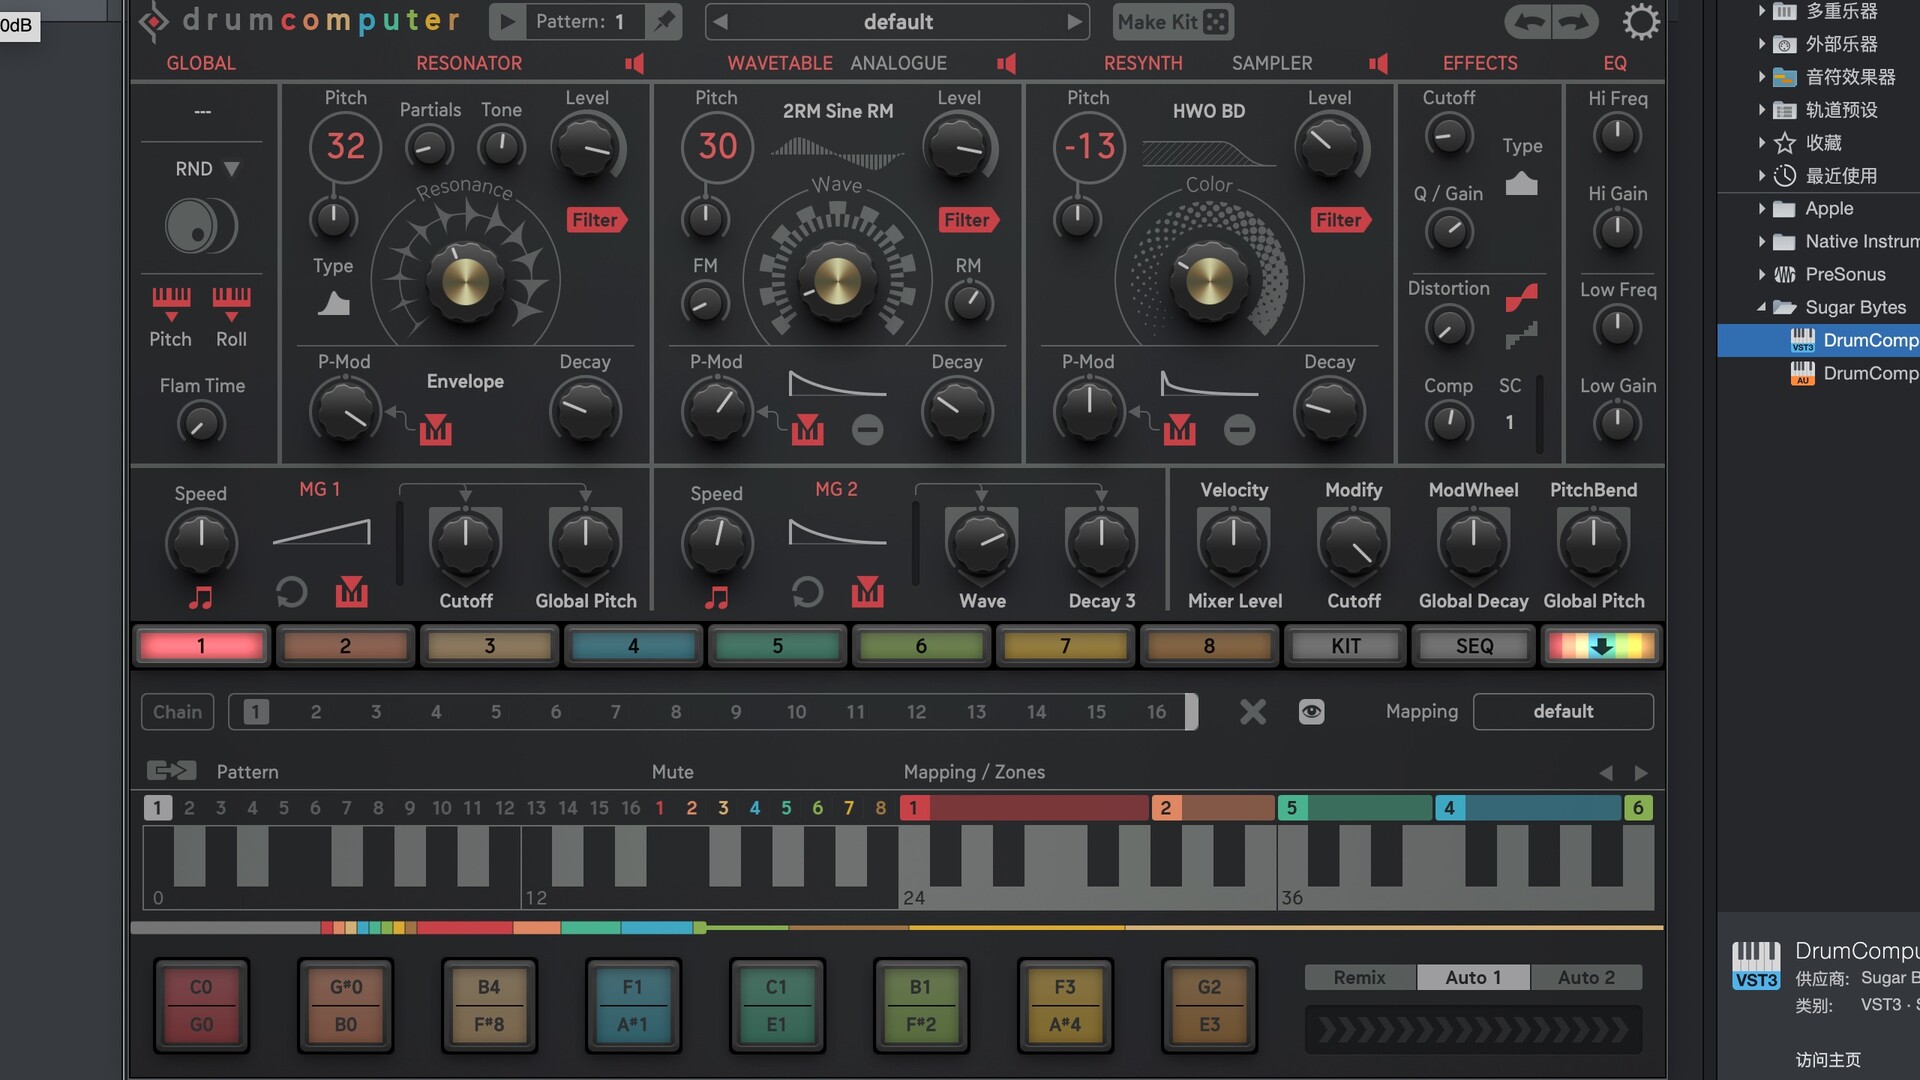This screenshot has height=1080, width=1920.
Task: Click the MG 1 loop retrigger icon
Action: (x=291, y=593)
